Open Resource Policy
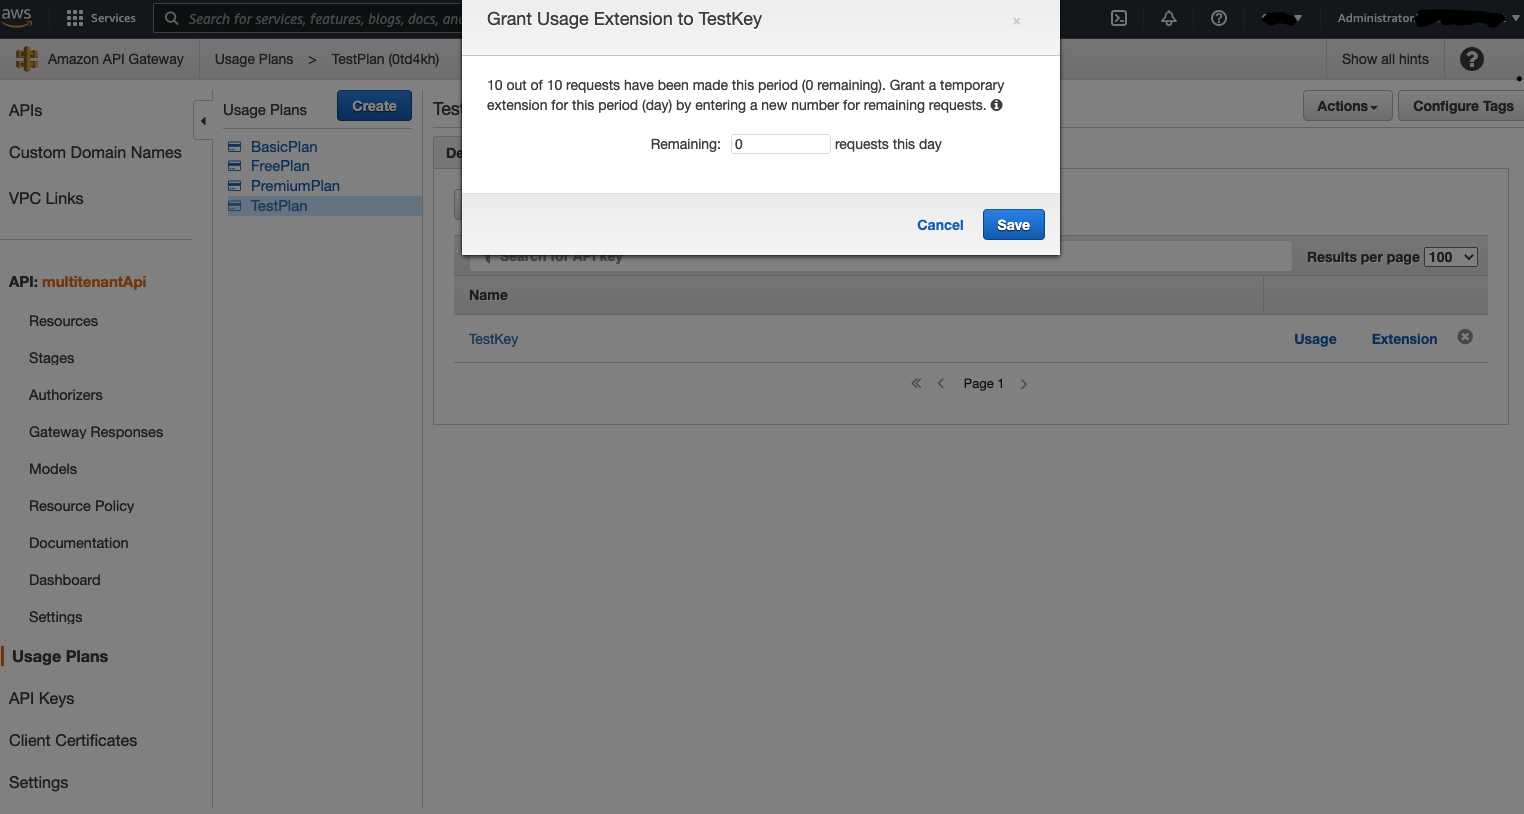Screen dimensions: 1524x814 81,506
